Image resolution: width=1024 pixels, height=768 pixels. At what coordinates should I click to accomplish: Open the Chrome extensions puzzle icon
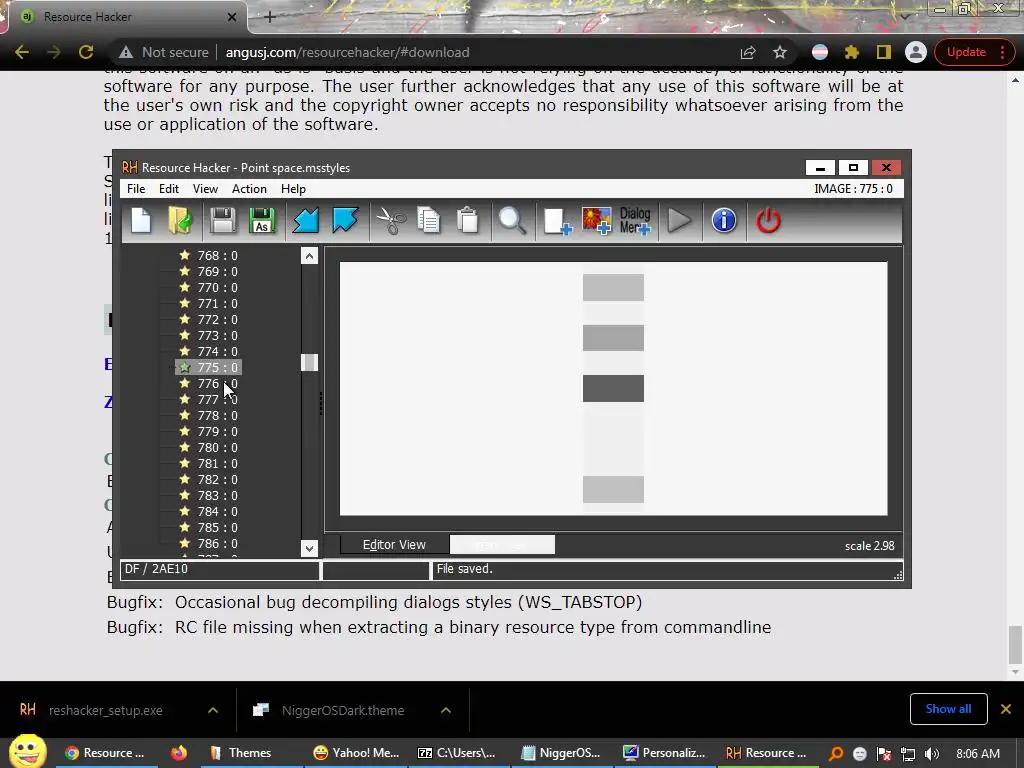[x=852, y=52]
